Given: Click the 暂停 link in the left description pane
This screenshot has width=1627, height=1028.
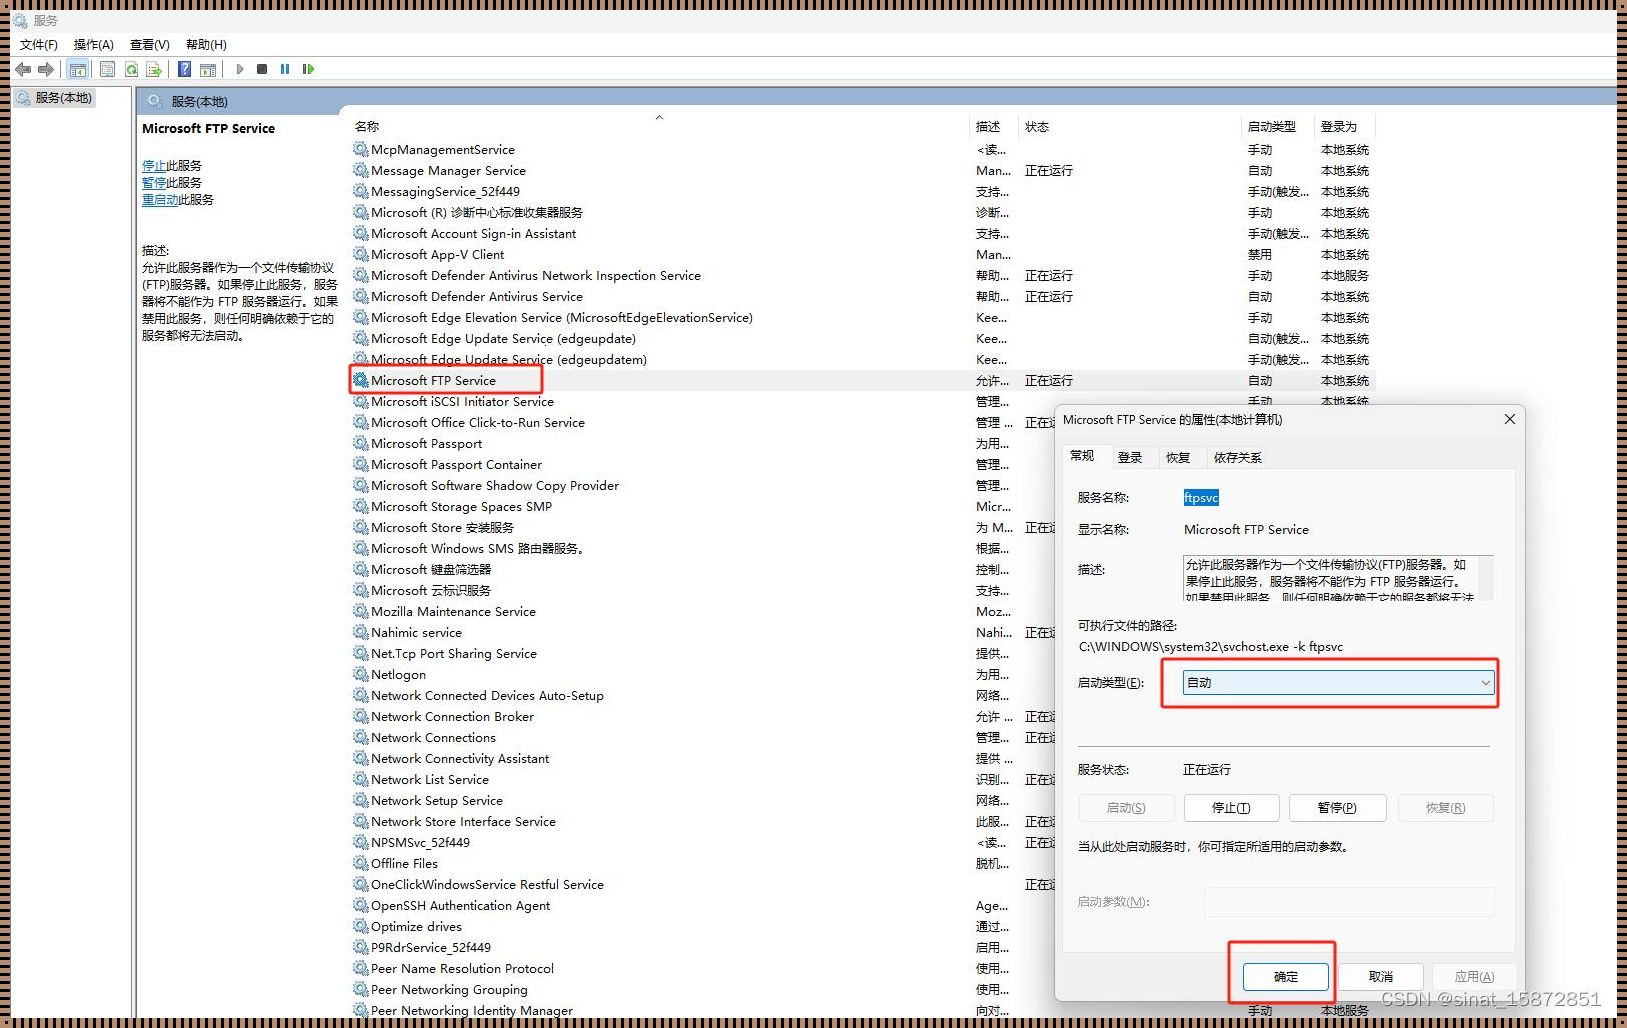Looking at the screenshot, I should click(154, 183).
